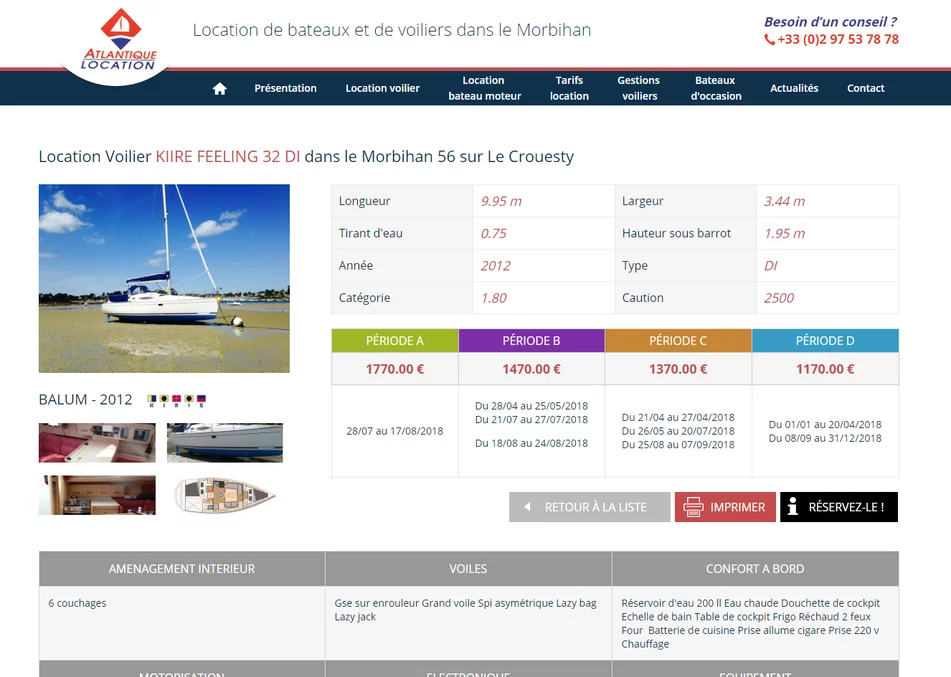Screen dimensions: 951x677
Task: Go to Location bateau moteur page
Action: tap(485, 89)
